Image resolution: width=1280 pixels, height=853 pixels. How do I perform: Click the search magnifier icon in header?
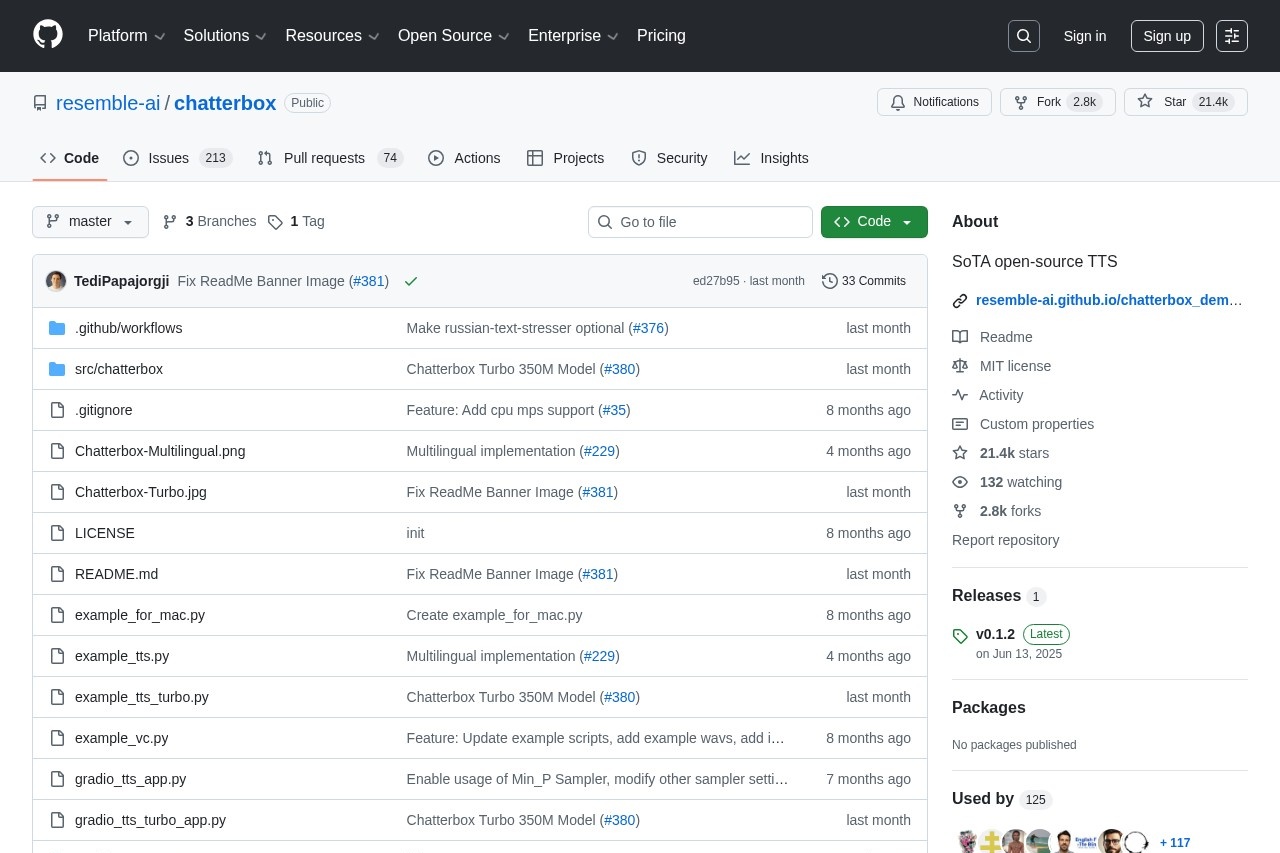coord(1024,36)
